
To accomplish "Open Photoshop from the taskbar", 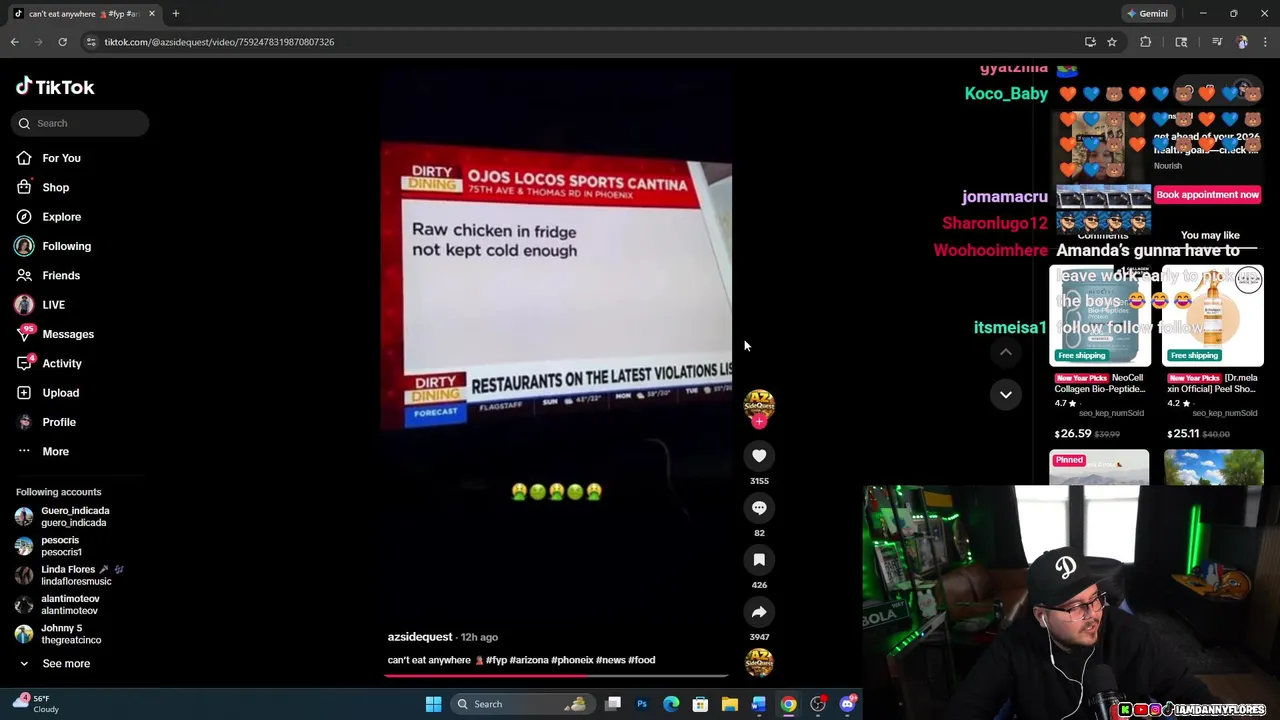I will tap(642, 704).
